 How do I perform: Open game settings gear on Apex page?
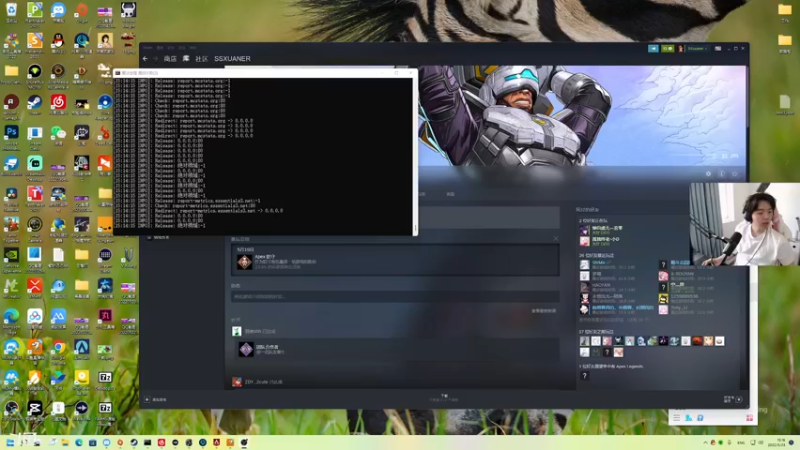click(x=708, y=174)
